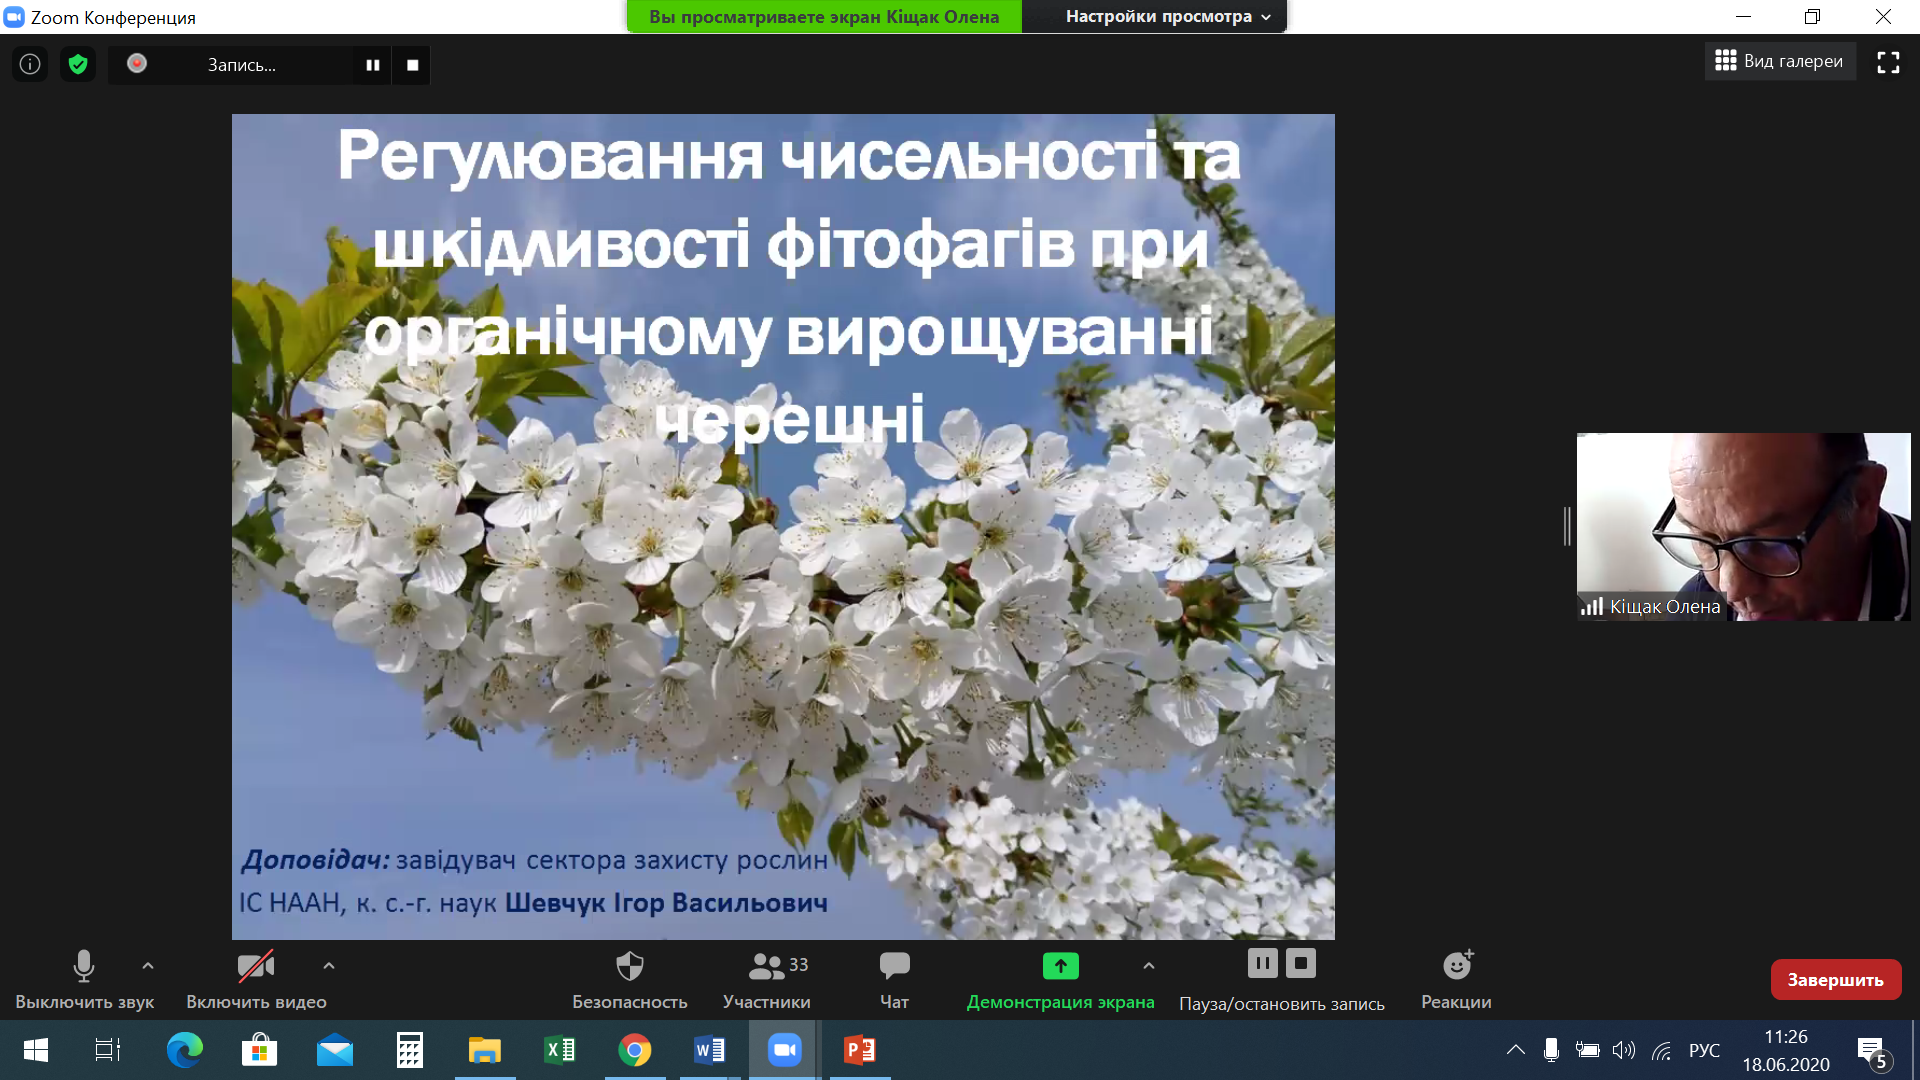Switch to Вид галереи view
This screenshot has width=1920, height=1080.
(1779, 61)
